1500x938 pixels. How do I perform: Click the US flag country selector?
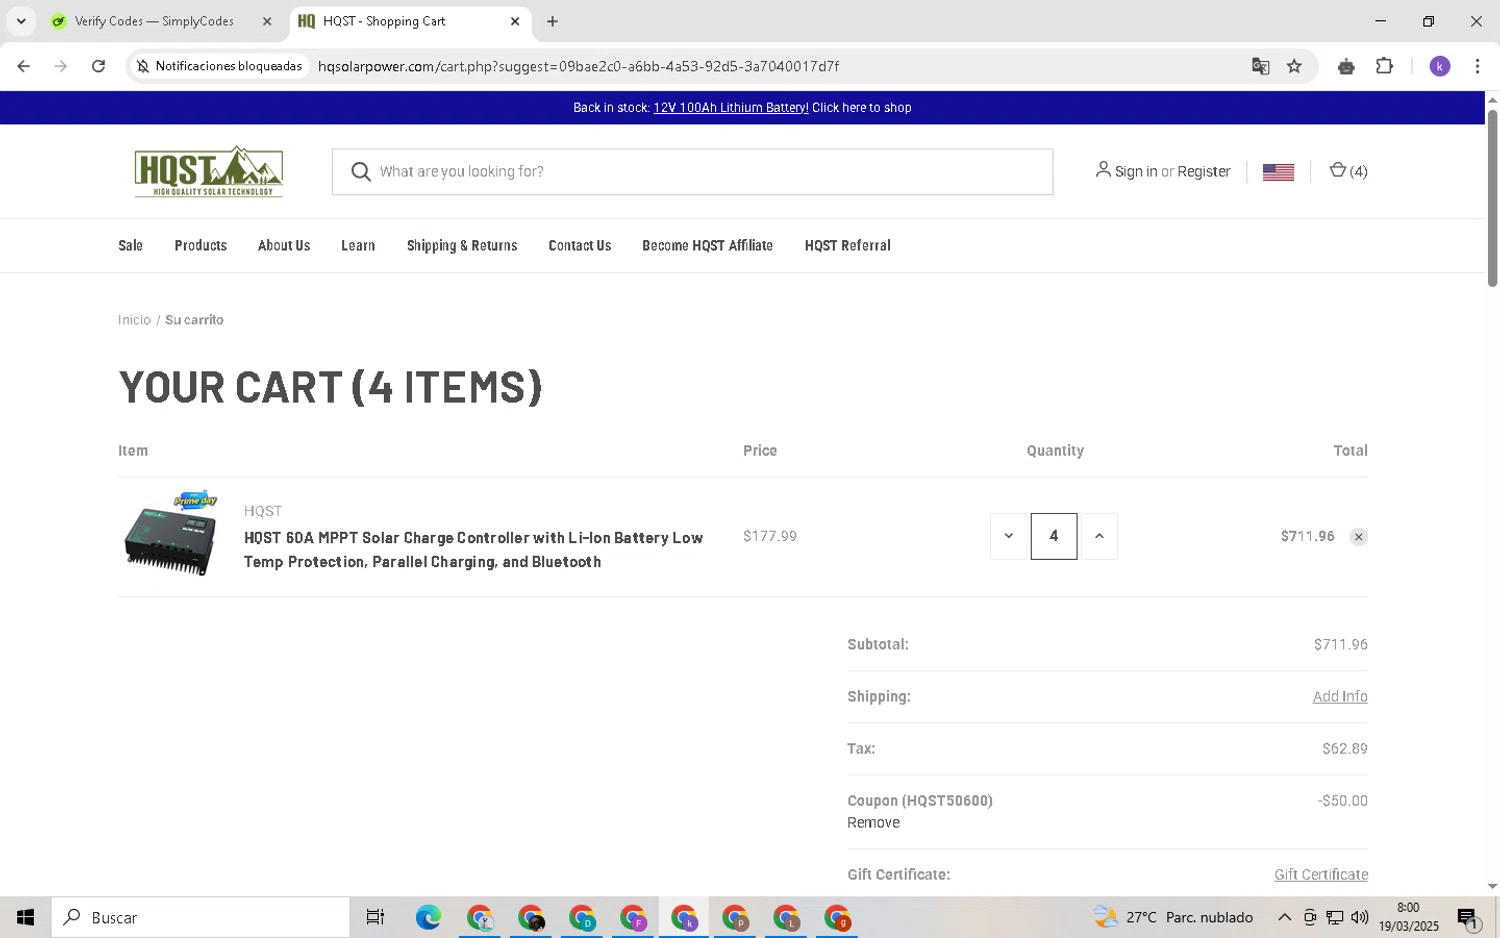(1278, 172)
